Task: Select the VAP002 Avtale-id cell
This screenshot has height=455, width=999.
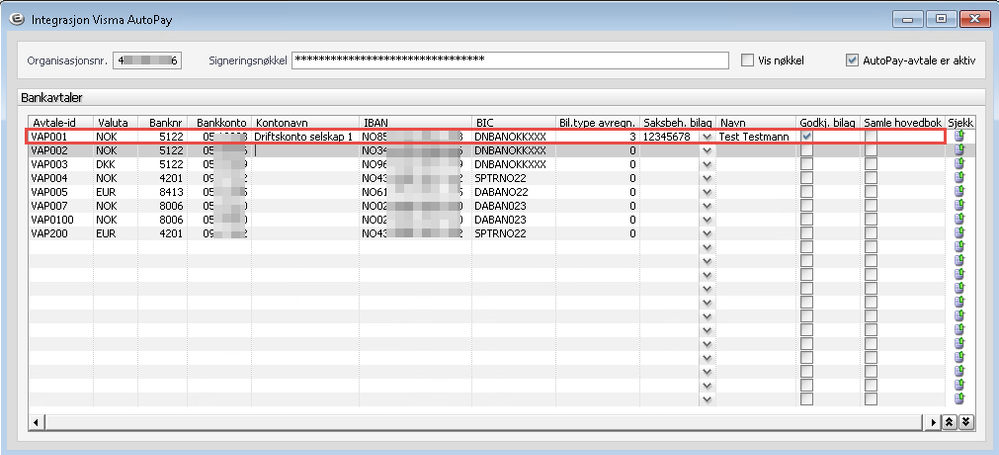Action: [61, 150]
